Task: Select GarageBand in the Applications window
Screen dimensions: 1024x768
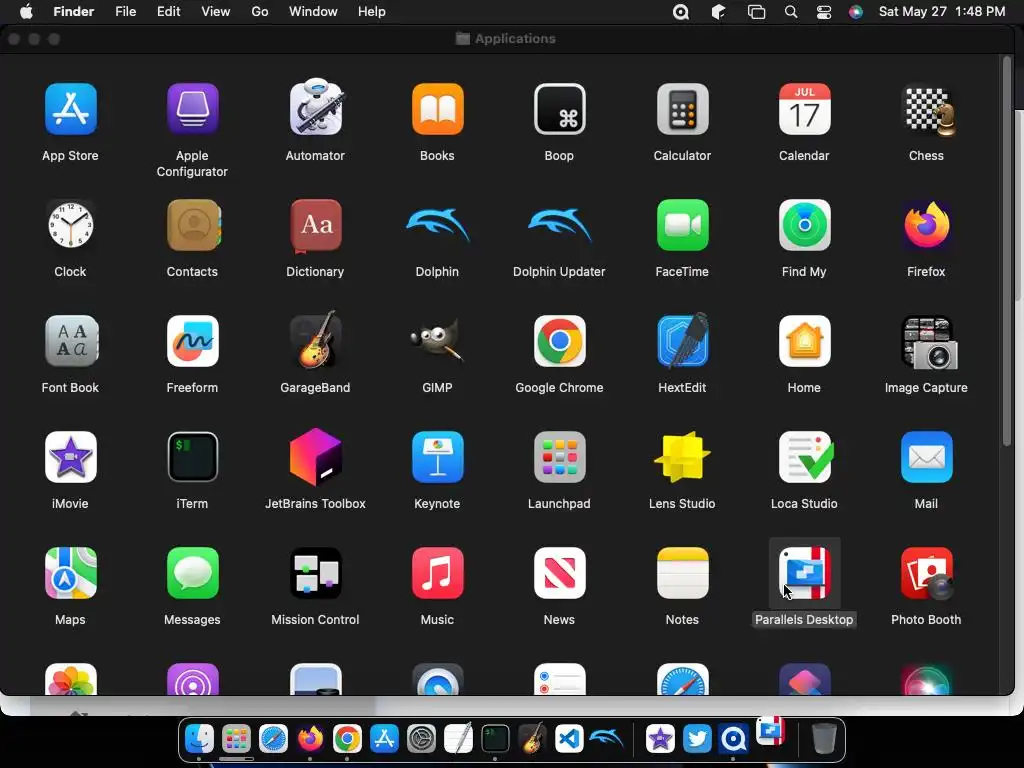Action: pyautogui.click(x=315, y=340)
